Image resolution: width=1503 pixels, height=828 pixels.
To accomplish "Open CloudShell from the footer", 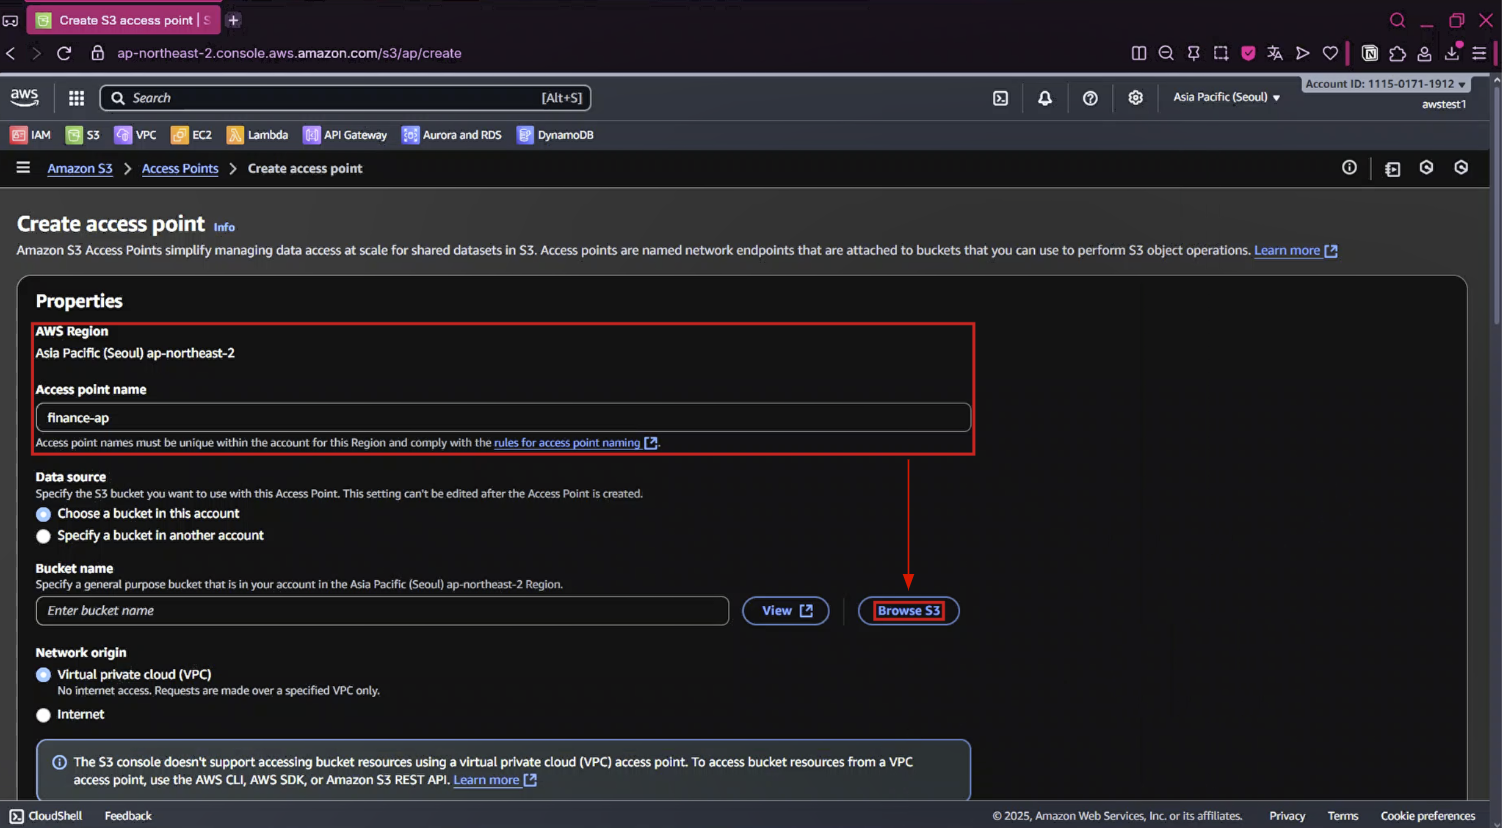I will pyautogui.click(x=46, y=816).
